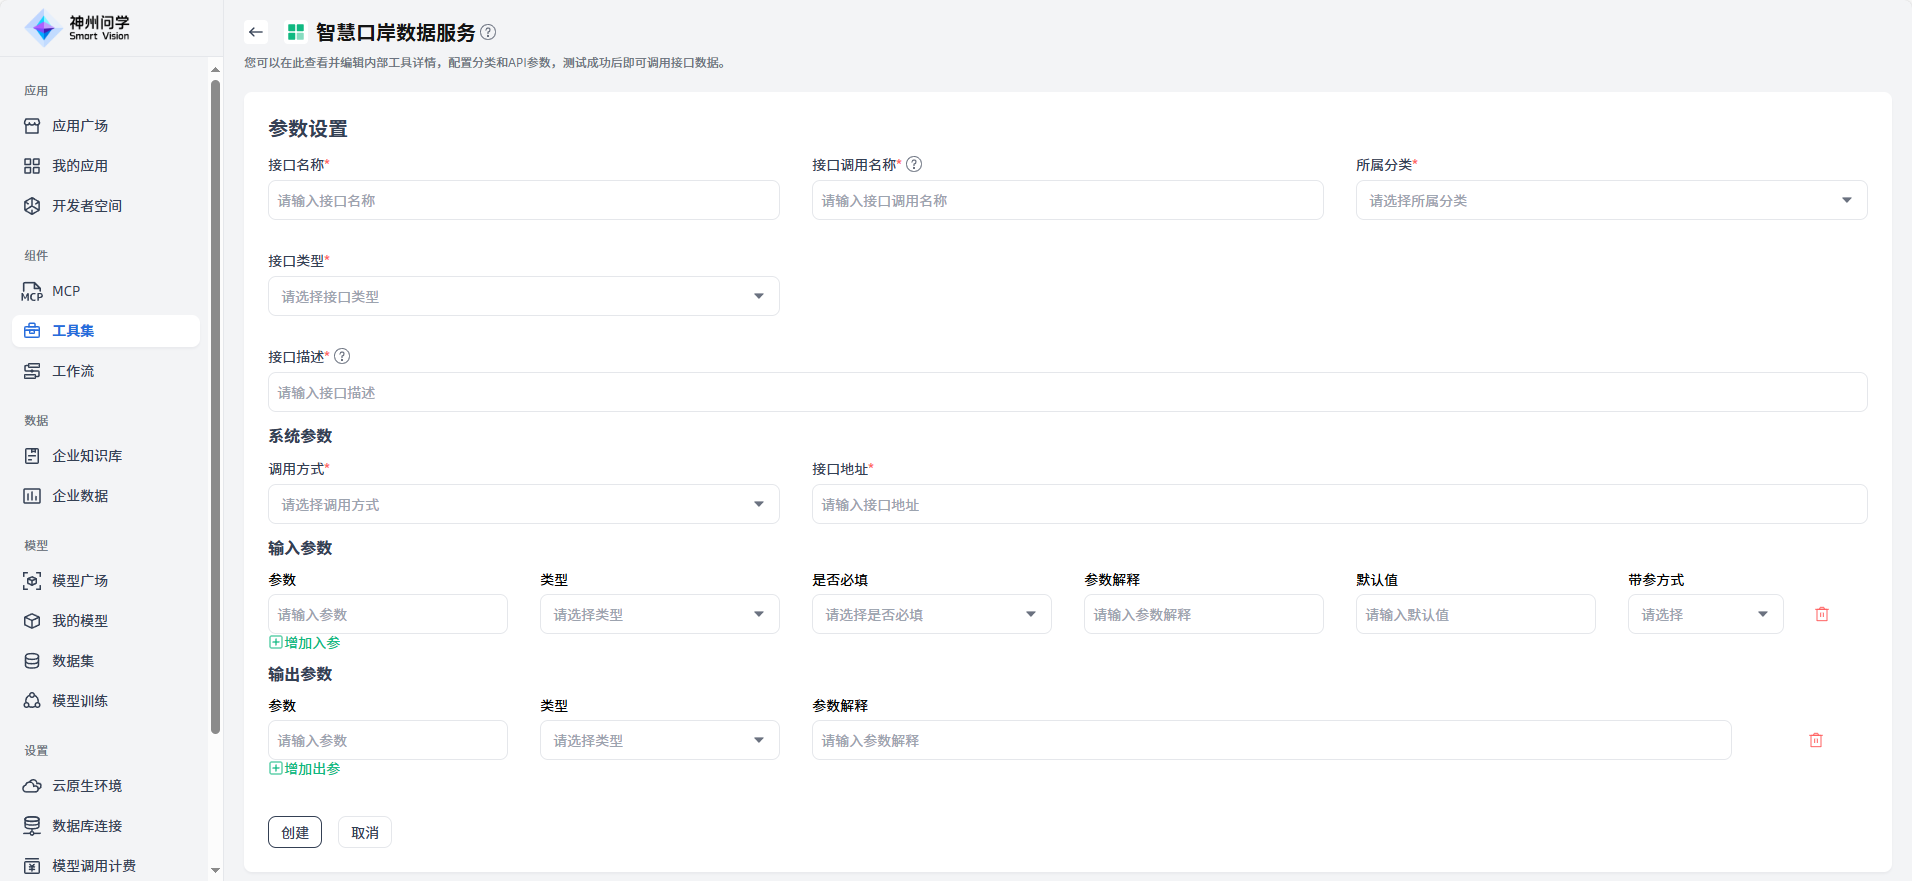Open 企业知识库 in sidebar

coord(87,456)
